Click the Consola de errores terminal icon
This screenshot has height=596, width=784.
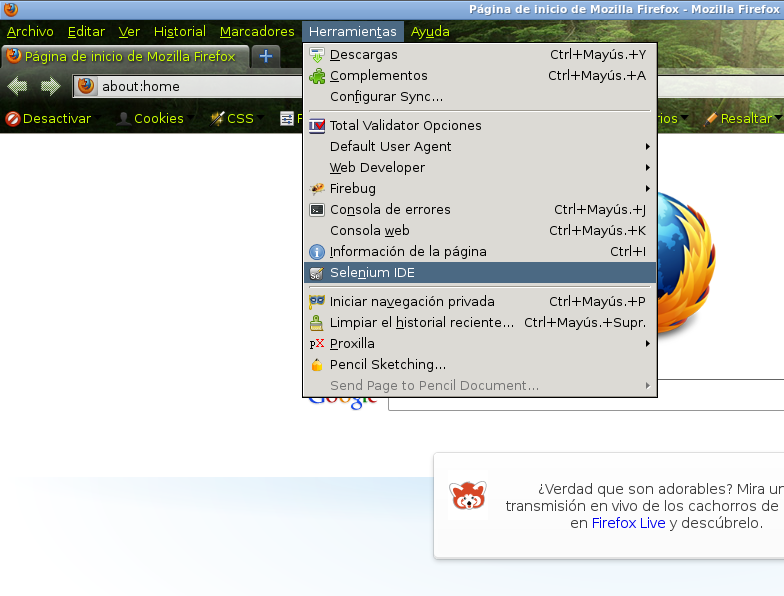tap(317, 210)
